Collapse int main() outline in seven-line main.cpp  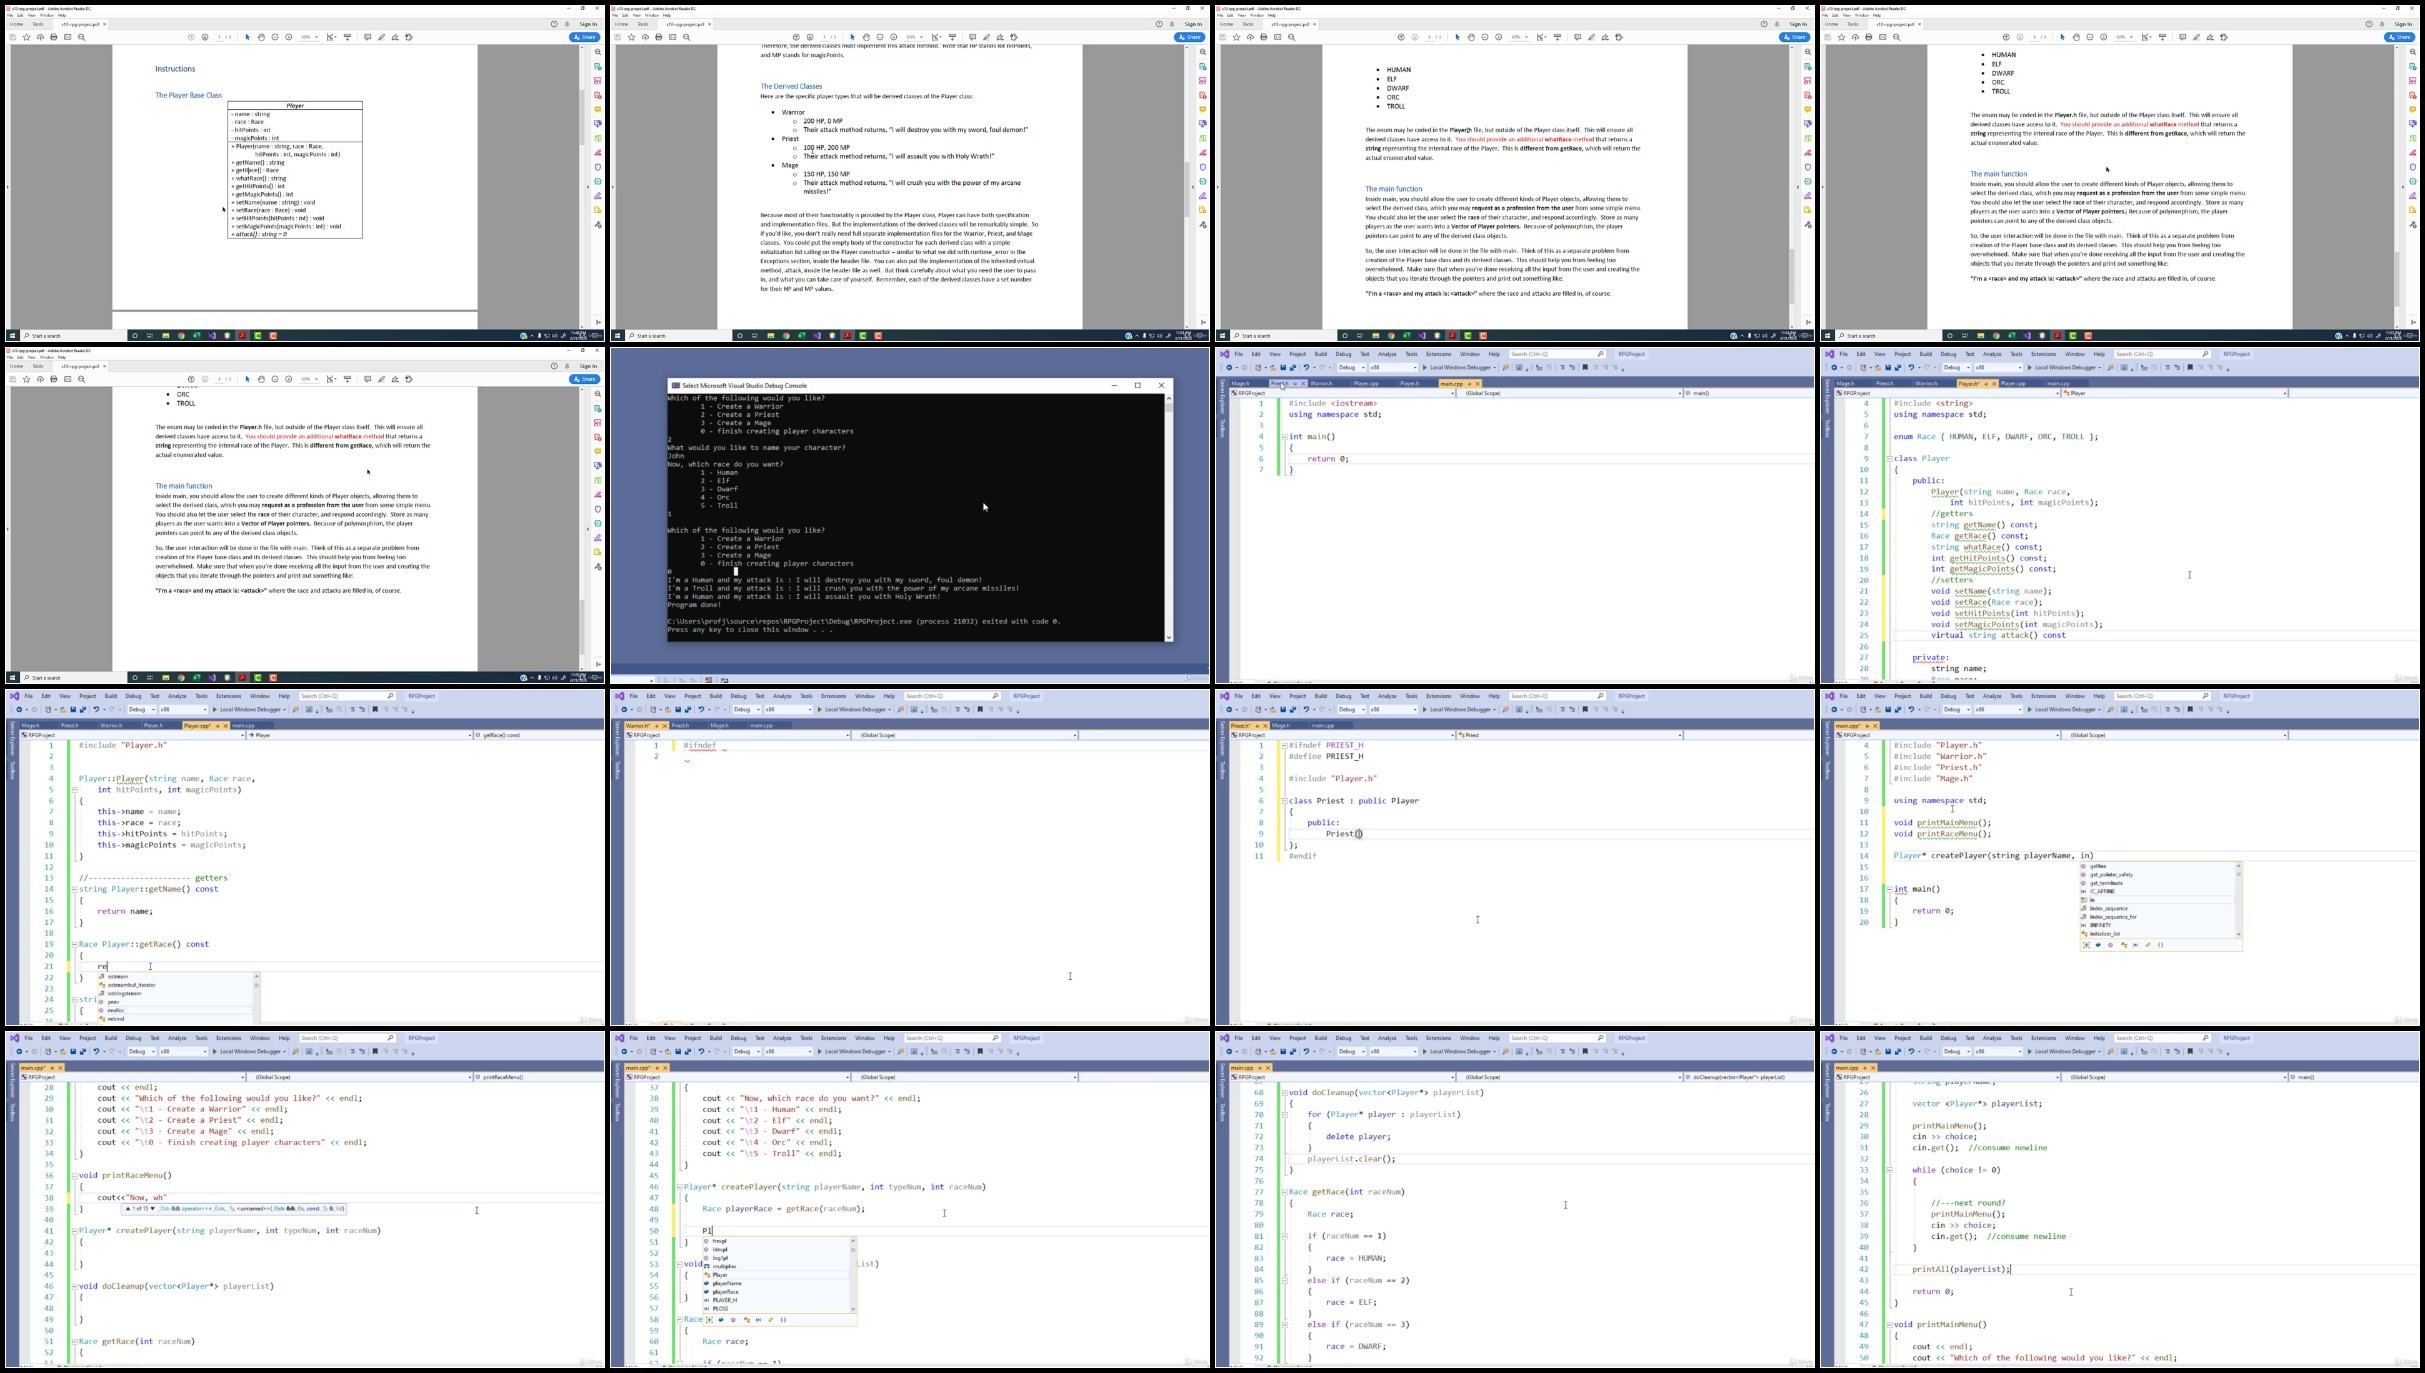[1284, 437]
